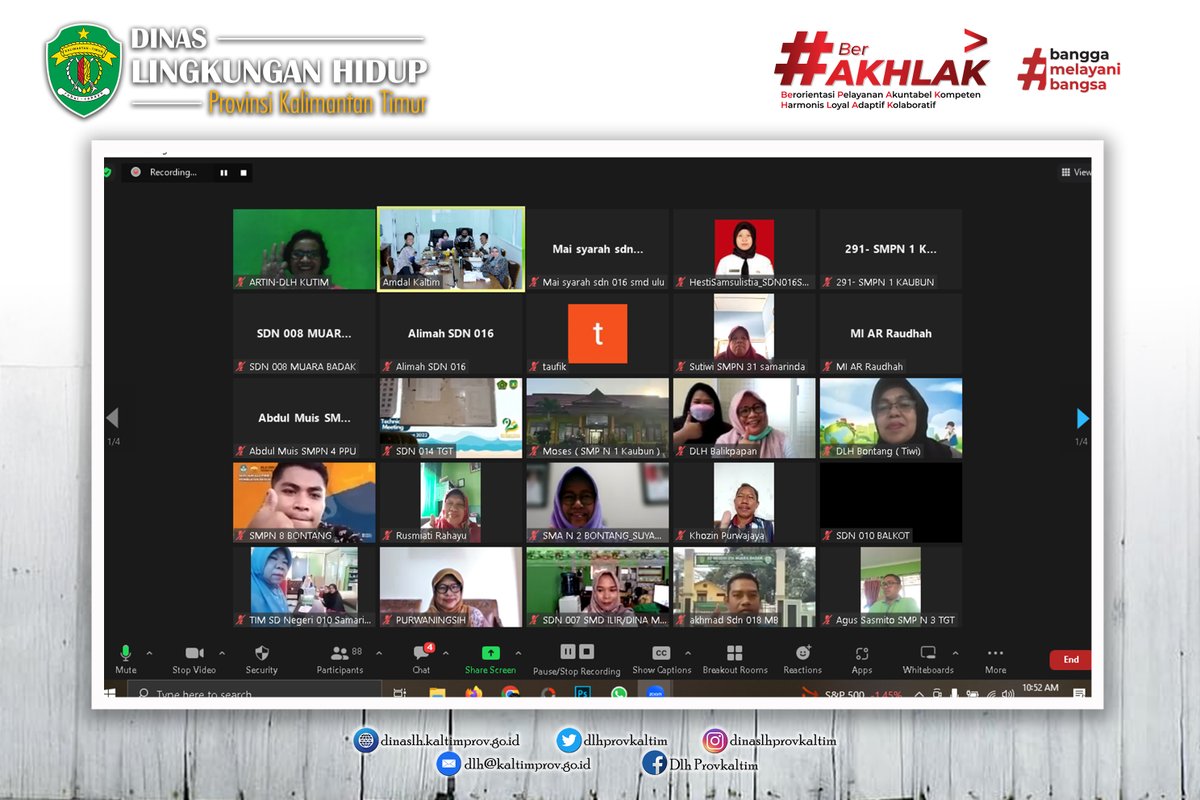
Task: Open the Security shield menu
Action: click(261, 658)
